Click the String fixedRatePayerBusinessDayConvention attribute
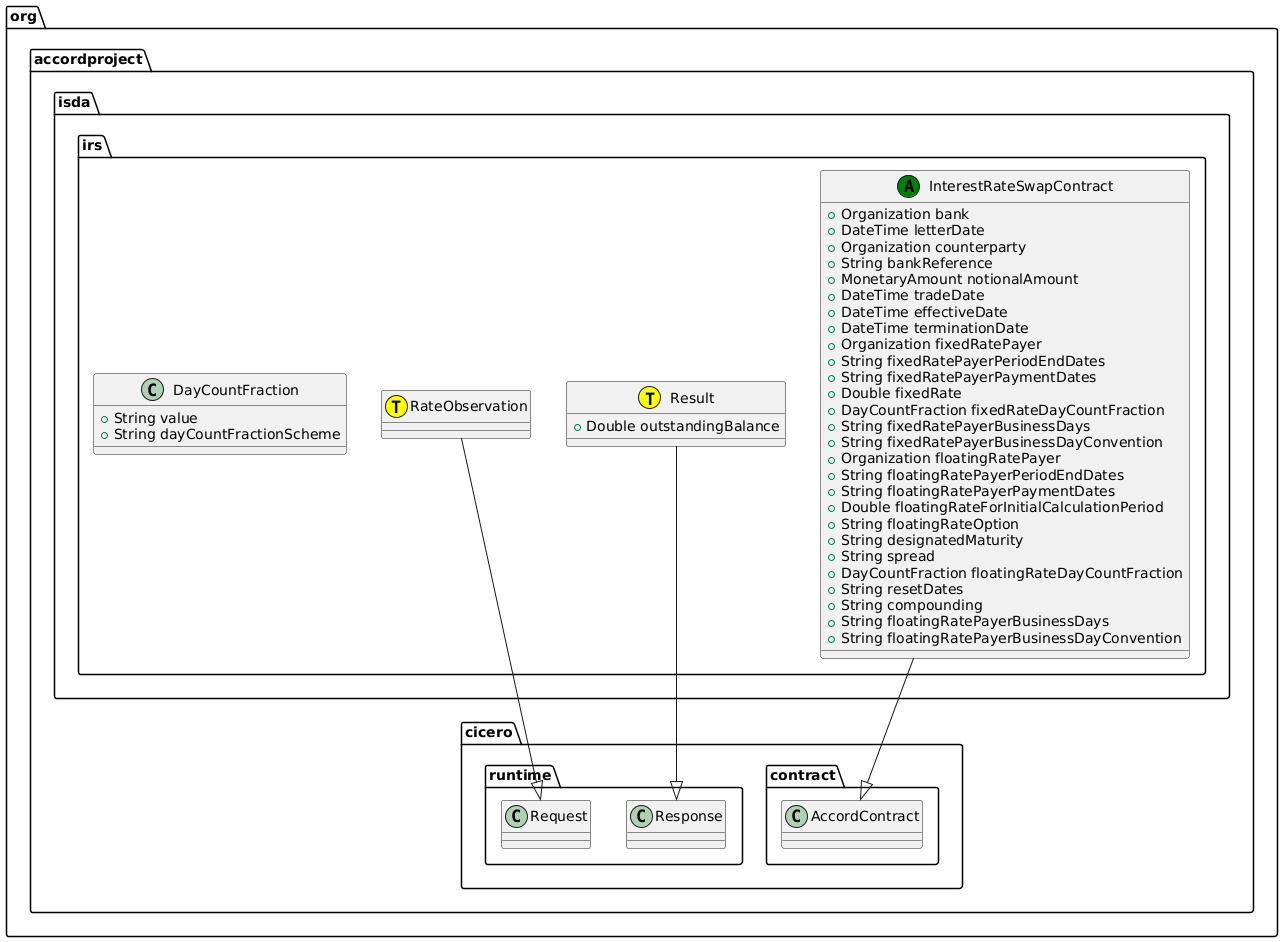Viewport: 1283px width, 942px height. pos(1001,442)
